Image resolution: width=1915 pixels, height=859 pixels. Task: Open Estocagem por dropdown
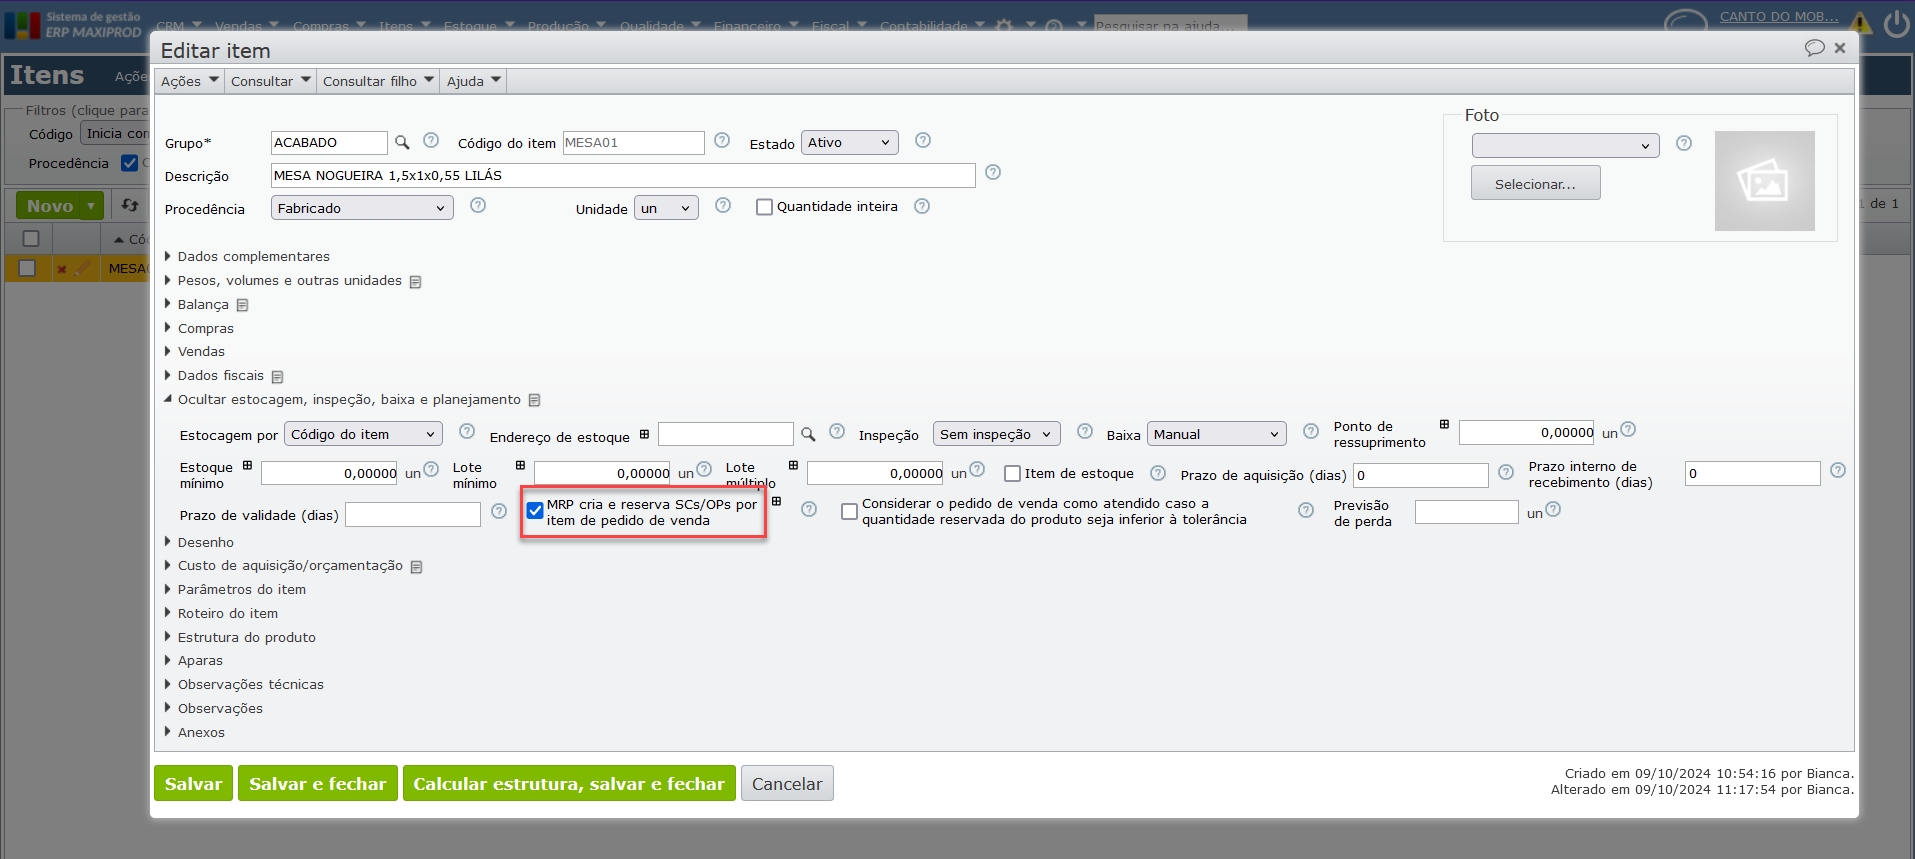[x=363, y=434]
